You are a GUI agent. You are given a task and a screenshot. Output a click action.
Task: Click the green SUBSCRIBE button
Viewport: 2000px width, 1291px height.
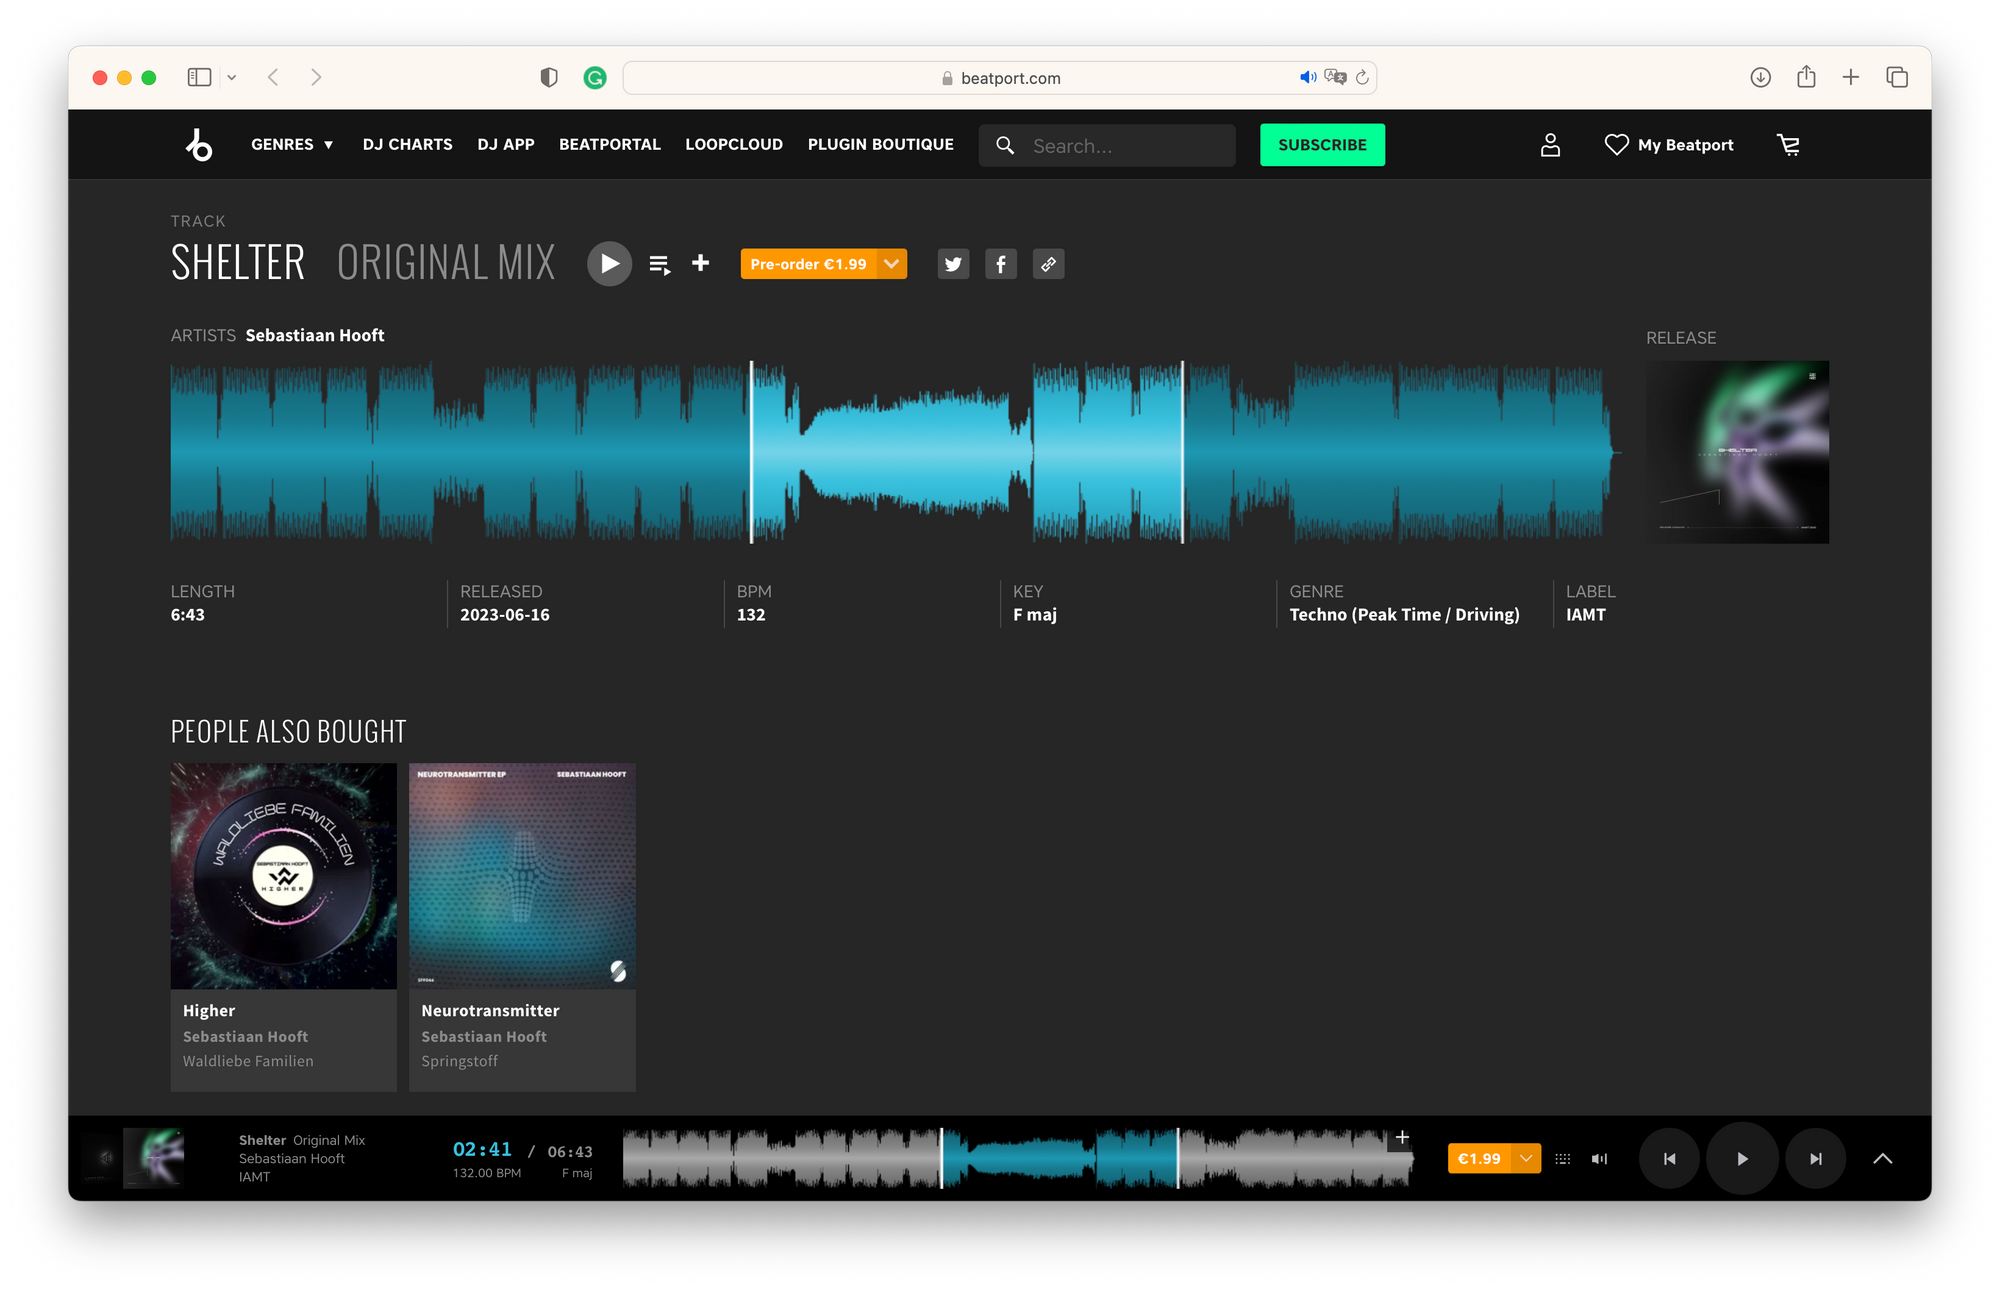1322,145
